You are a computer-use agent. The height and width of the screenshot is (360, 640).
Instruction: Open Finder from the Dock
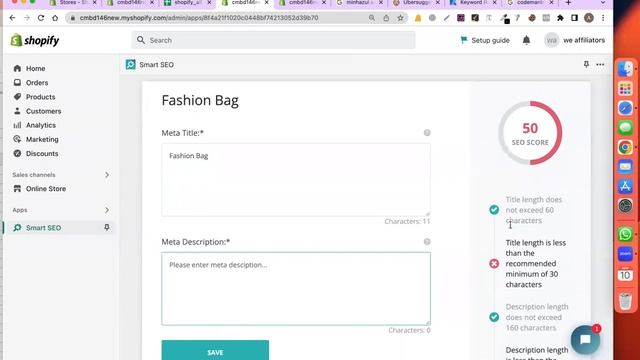625,69
